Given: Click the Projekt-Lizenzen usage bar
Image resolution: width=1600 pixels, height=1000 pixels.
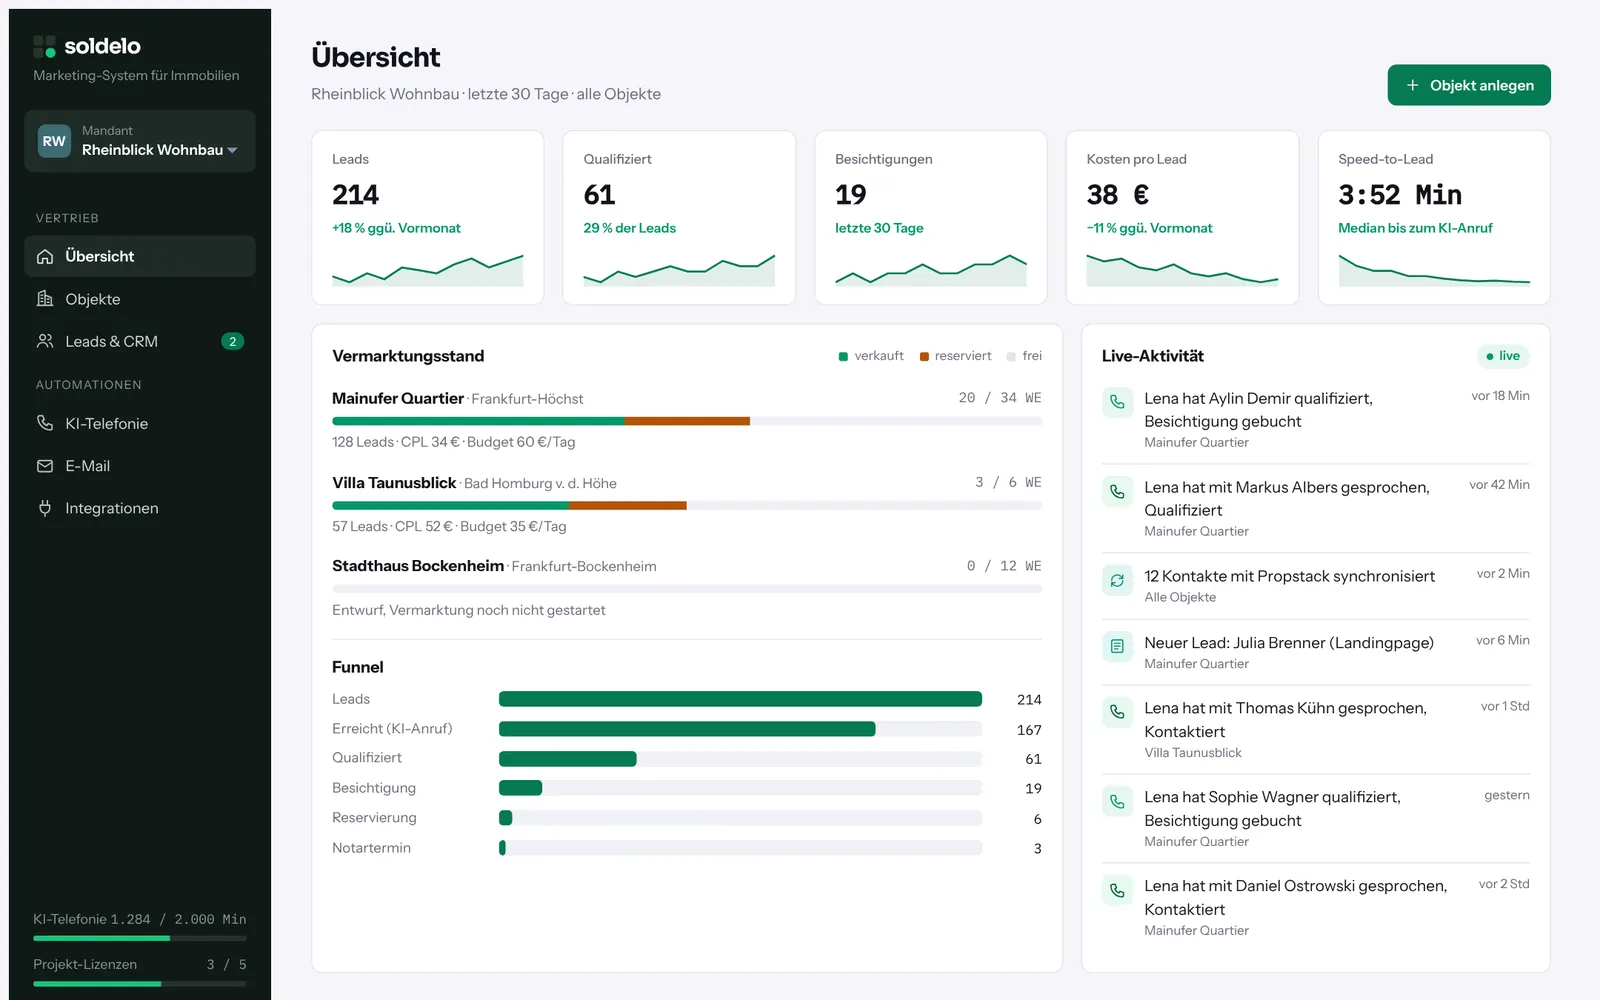Looking at the screenshot, I should pos(140,984).
